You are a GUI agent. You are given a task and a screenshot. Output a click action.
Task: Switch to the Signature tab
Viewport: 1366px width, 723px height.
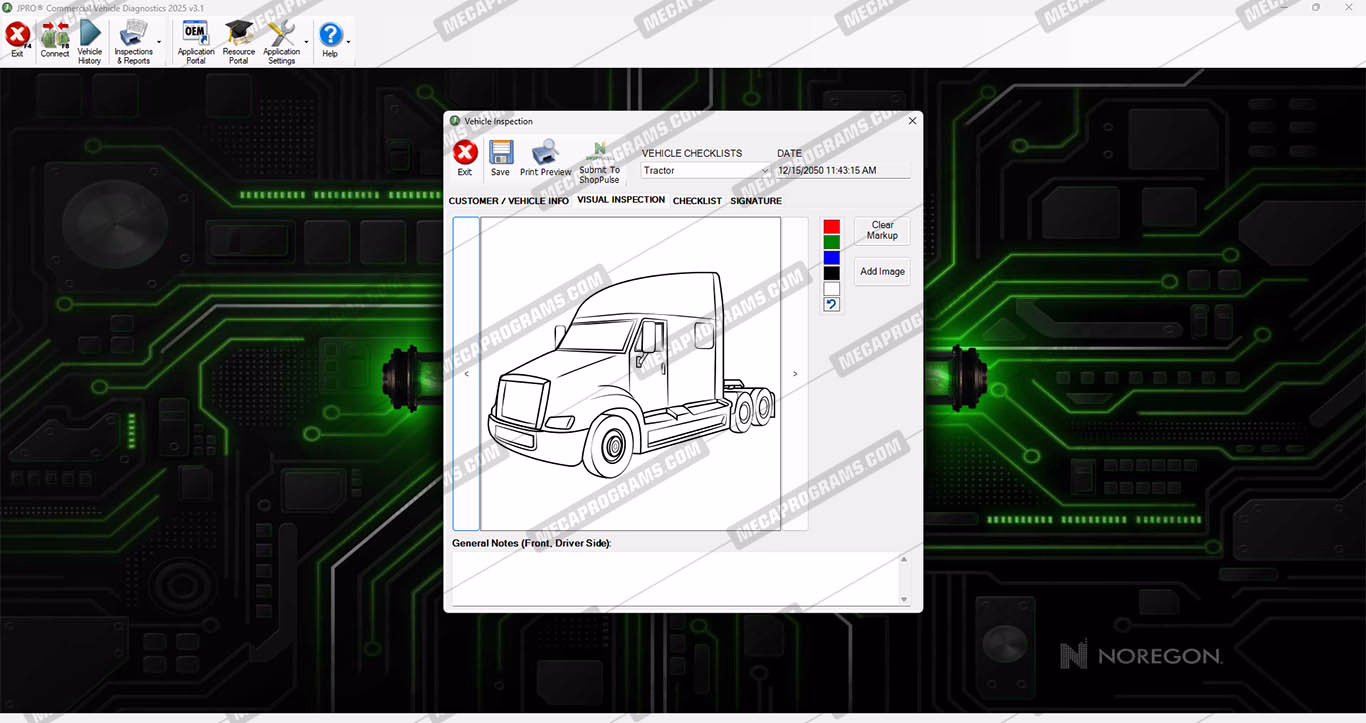pos(756,201)
